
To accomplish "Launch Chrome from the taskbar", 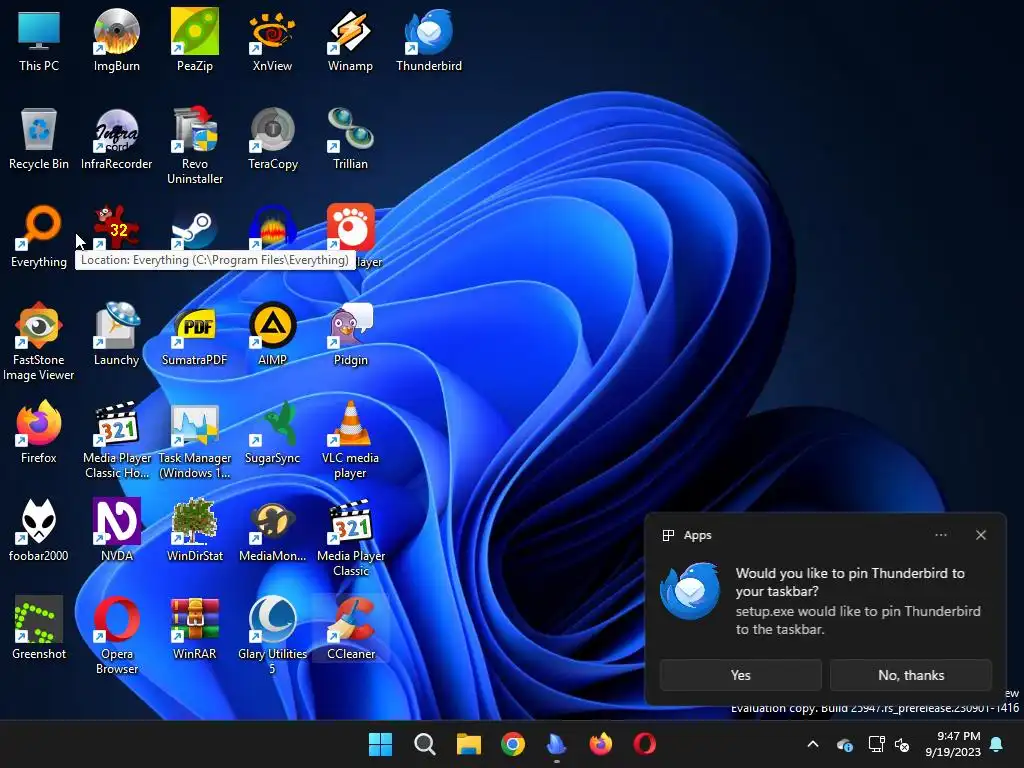I will [513, 744].
